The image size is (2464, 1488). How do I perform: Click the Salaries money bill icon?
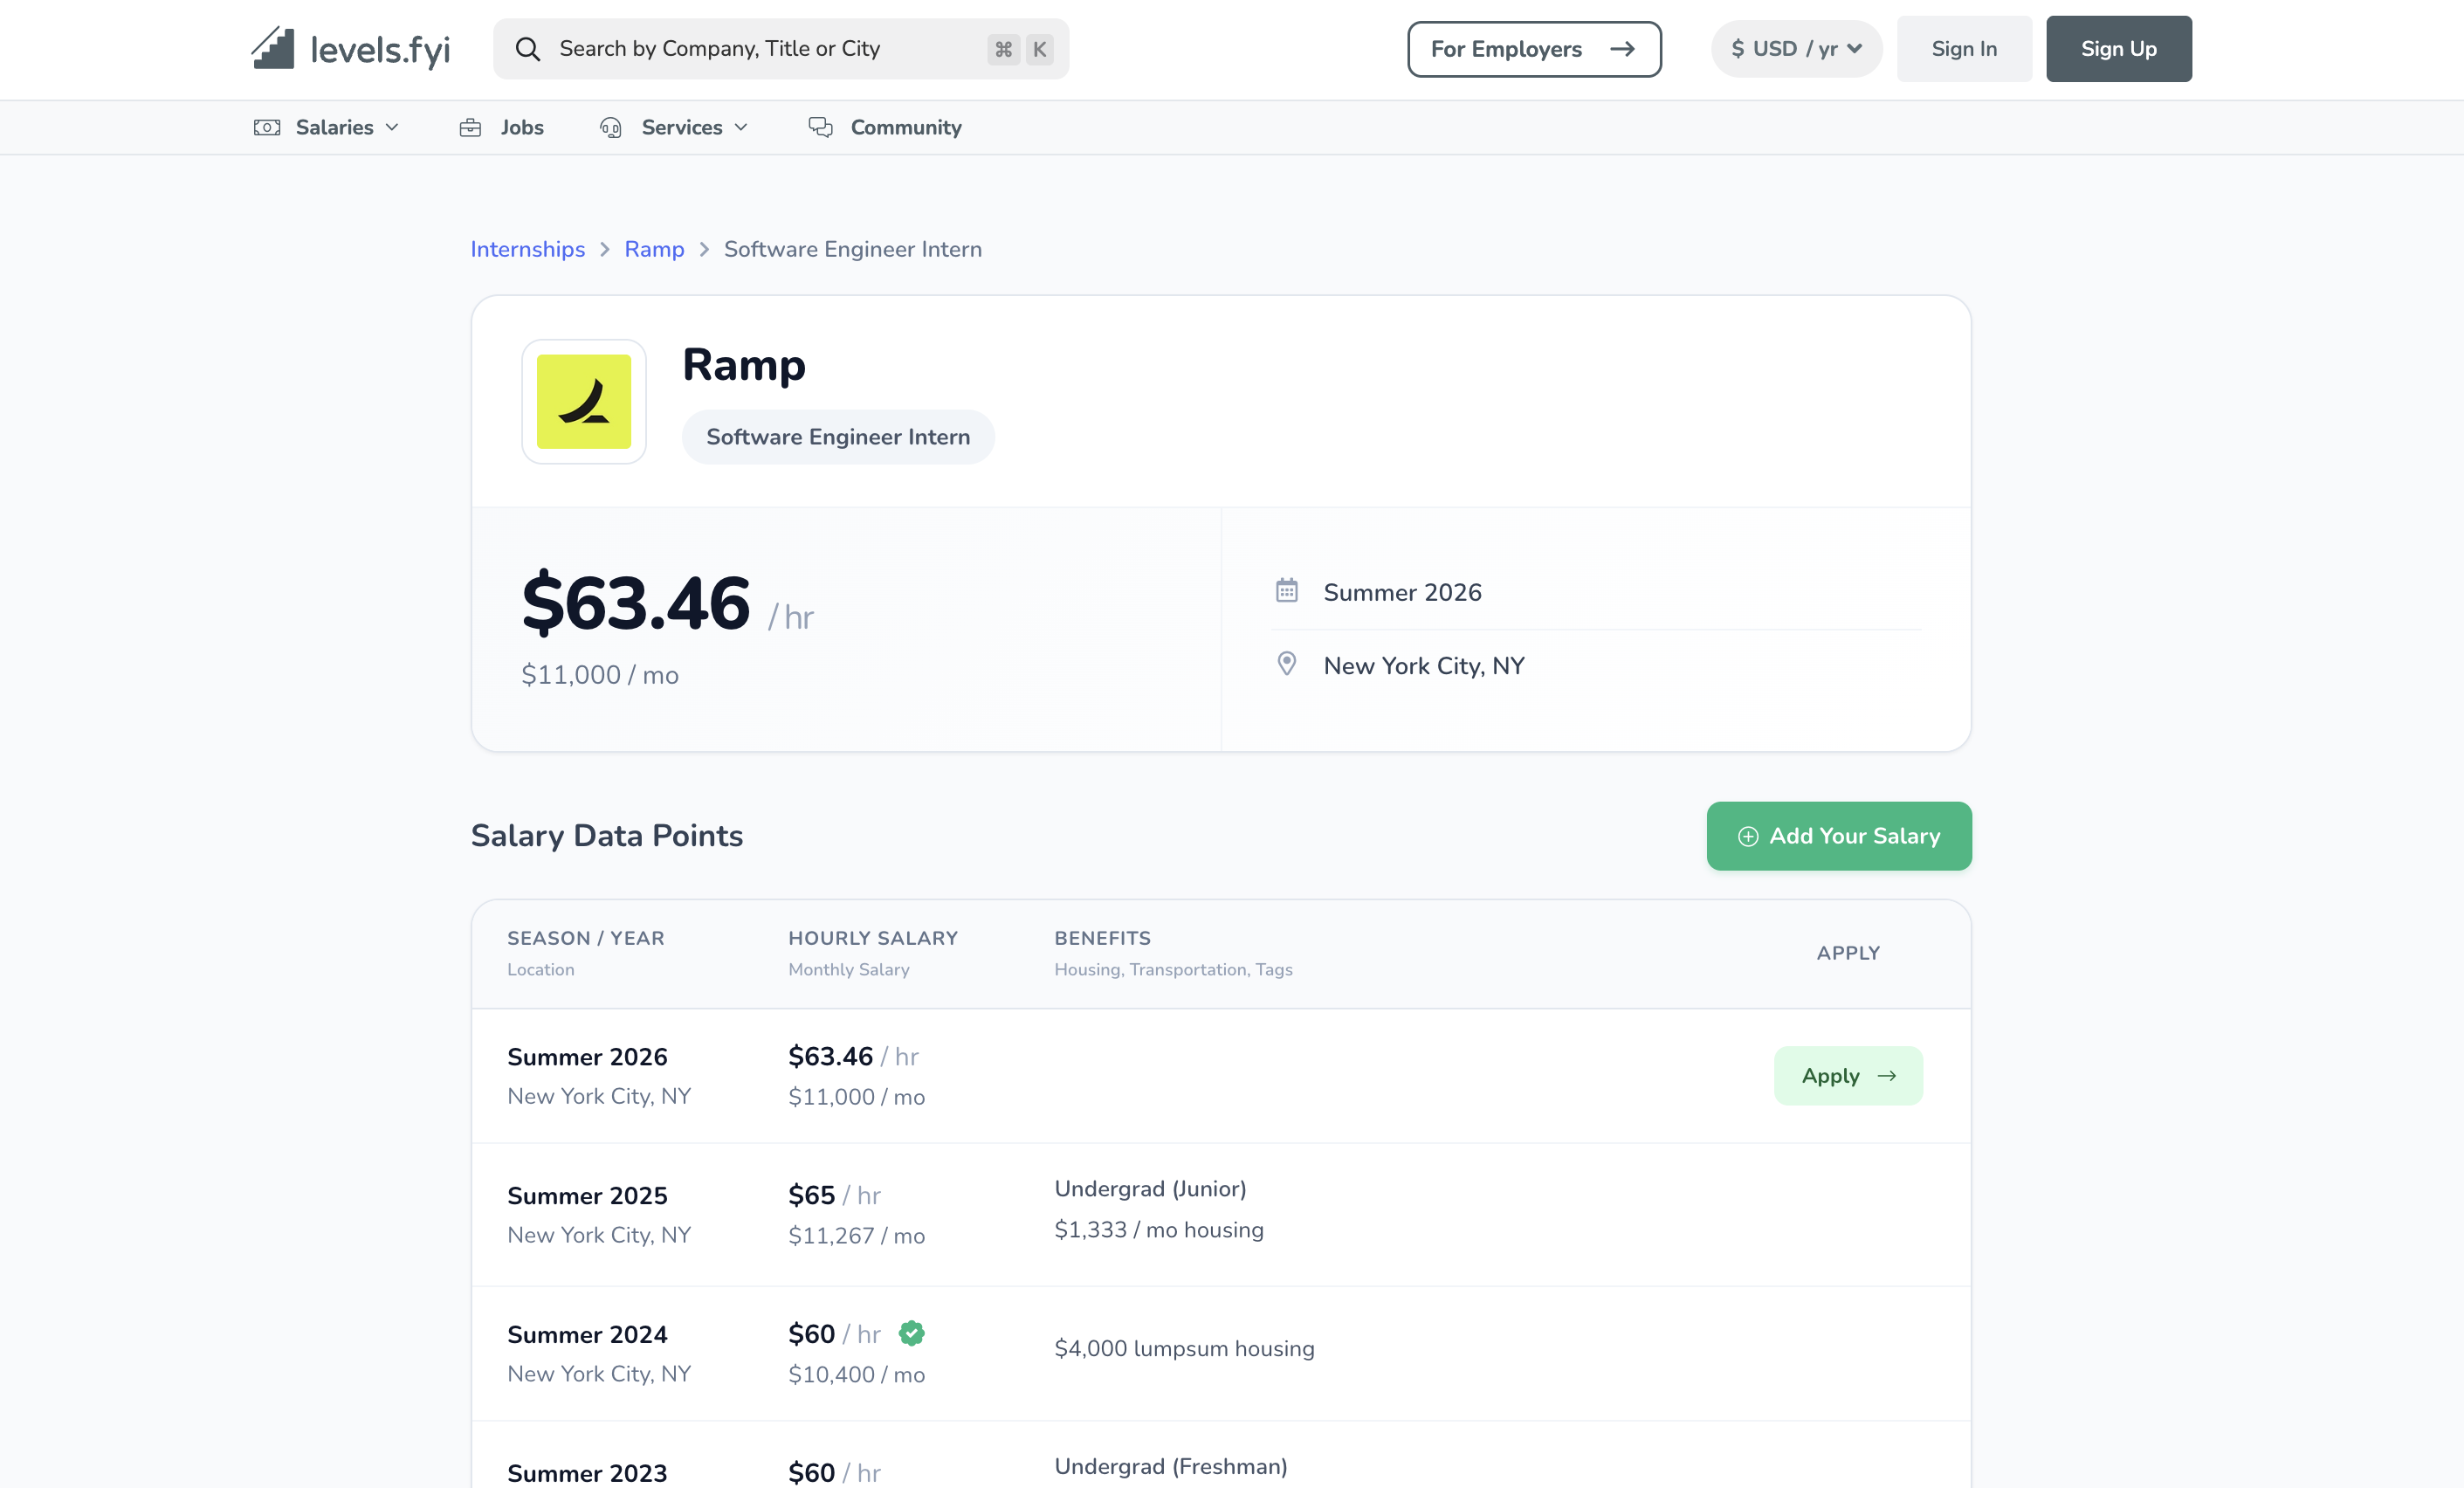(x=267, y=128)
